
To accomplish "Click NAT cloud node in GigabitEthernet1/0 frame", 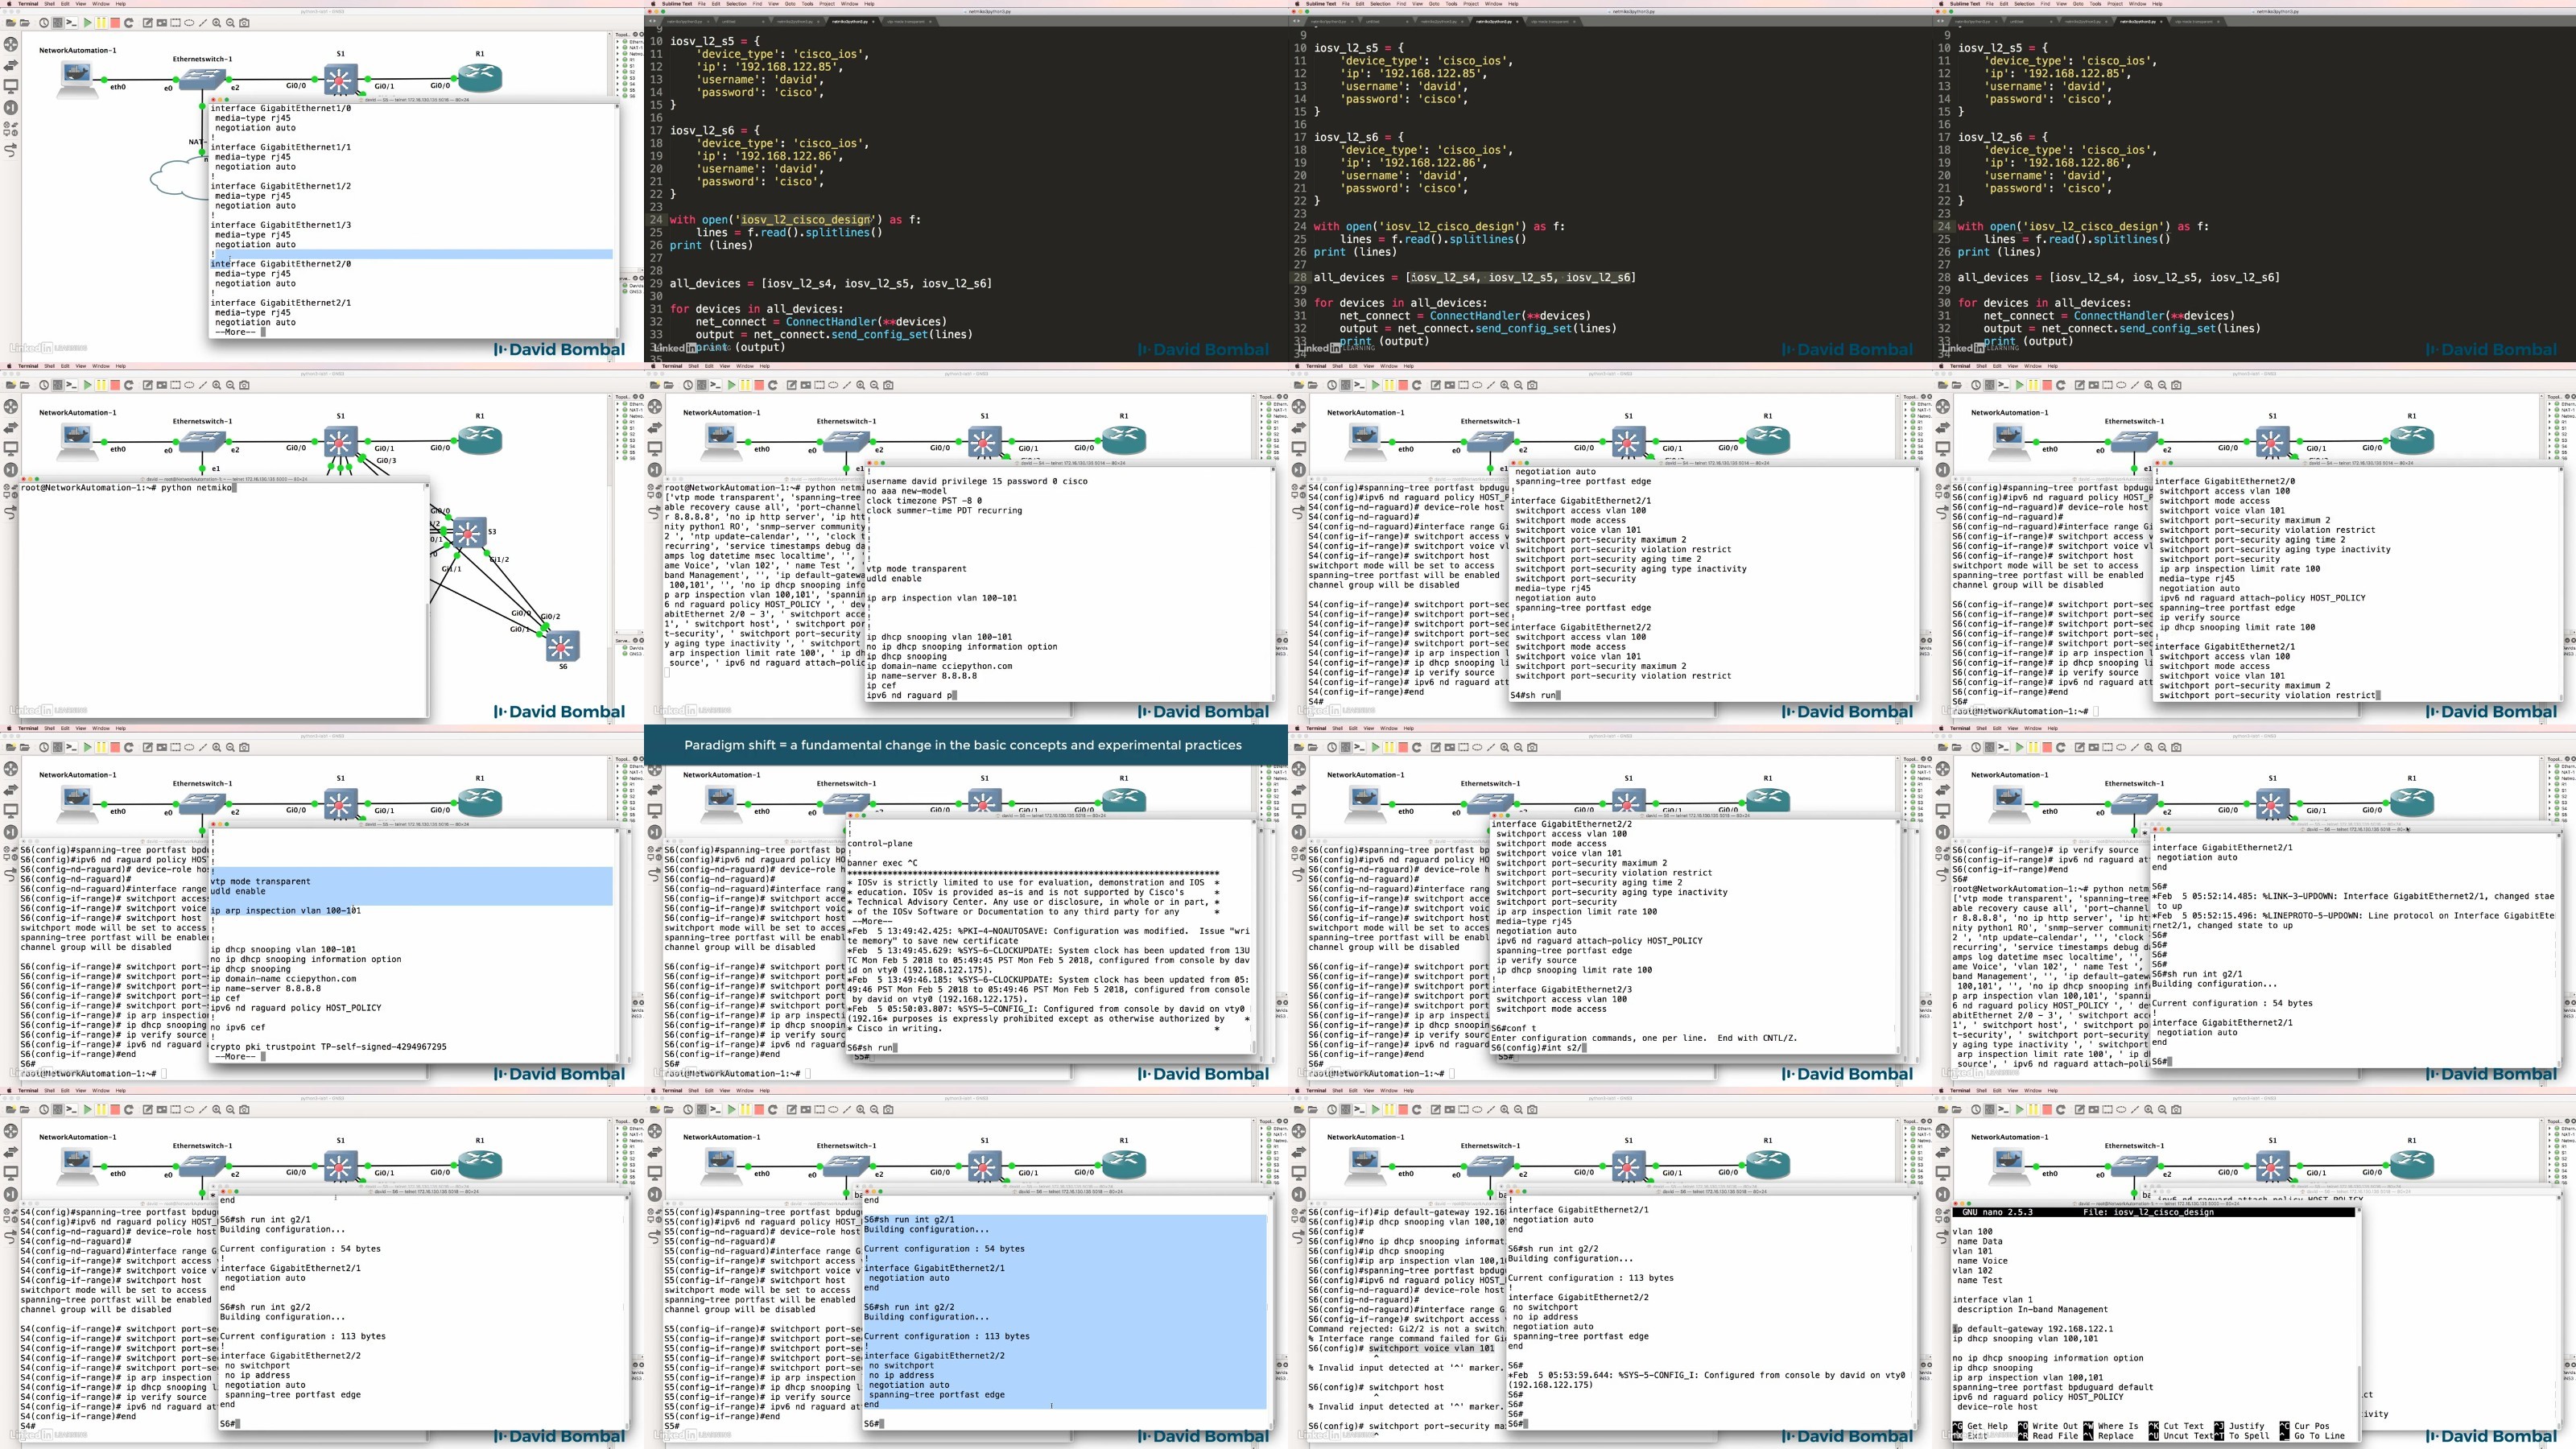I will [x=178, y=180].
